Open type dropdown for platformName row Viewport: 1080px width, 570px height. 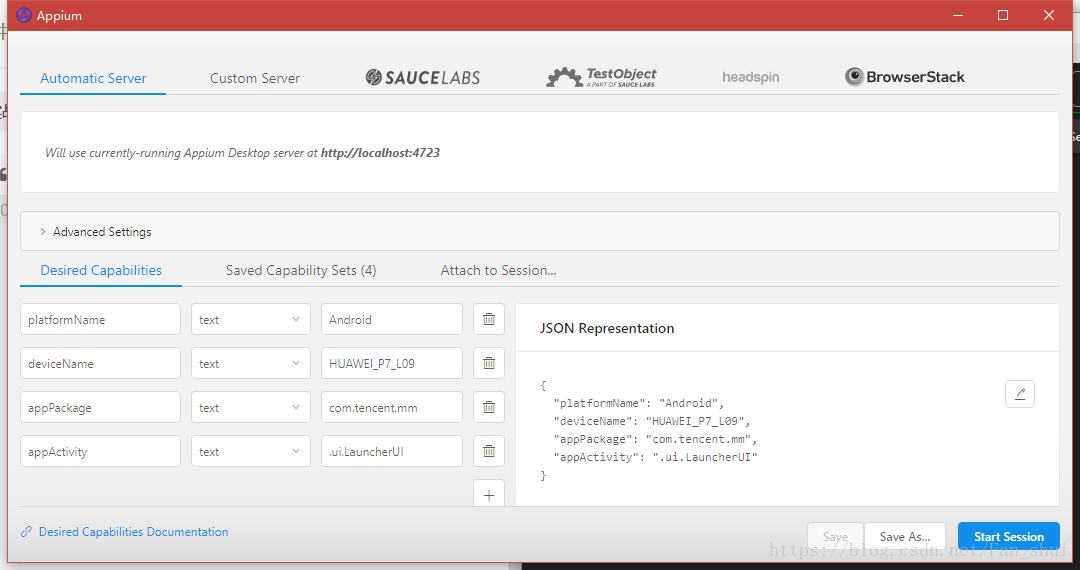click(x=251, y=319)
